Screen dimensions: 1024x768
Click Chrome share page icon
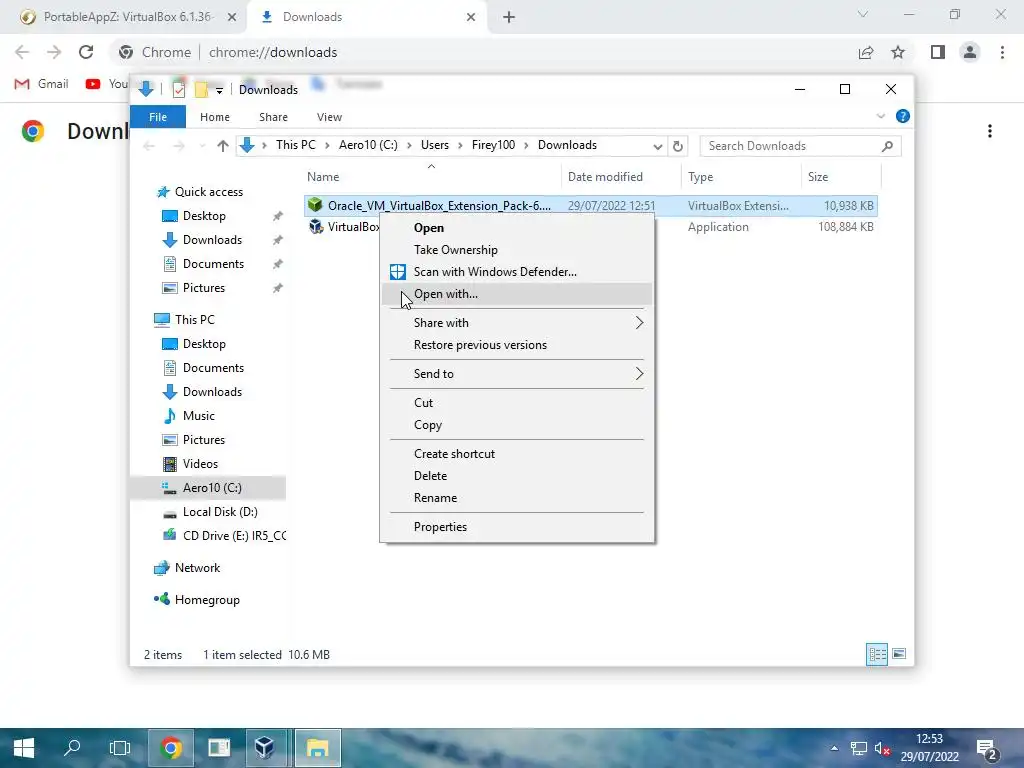[866, 52]
